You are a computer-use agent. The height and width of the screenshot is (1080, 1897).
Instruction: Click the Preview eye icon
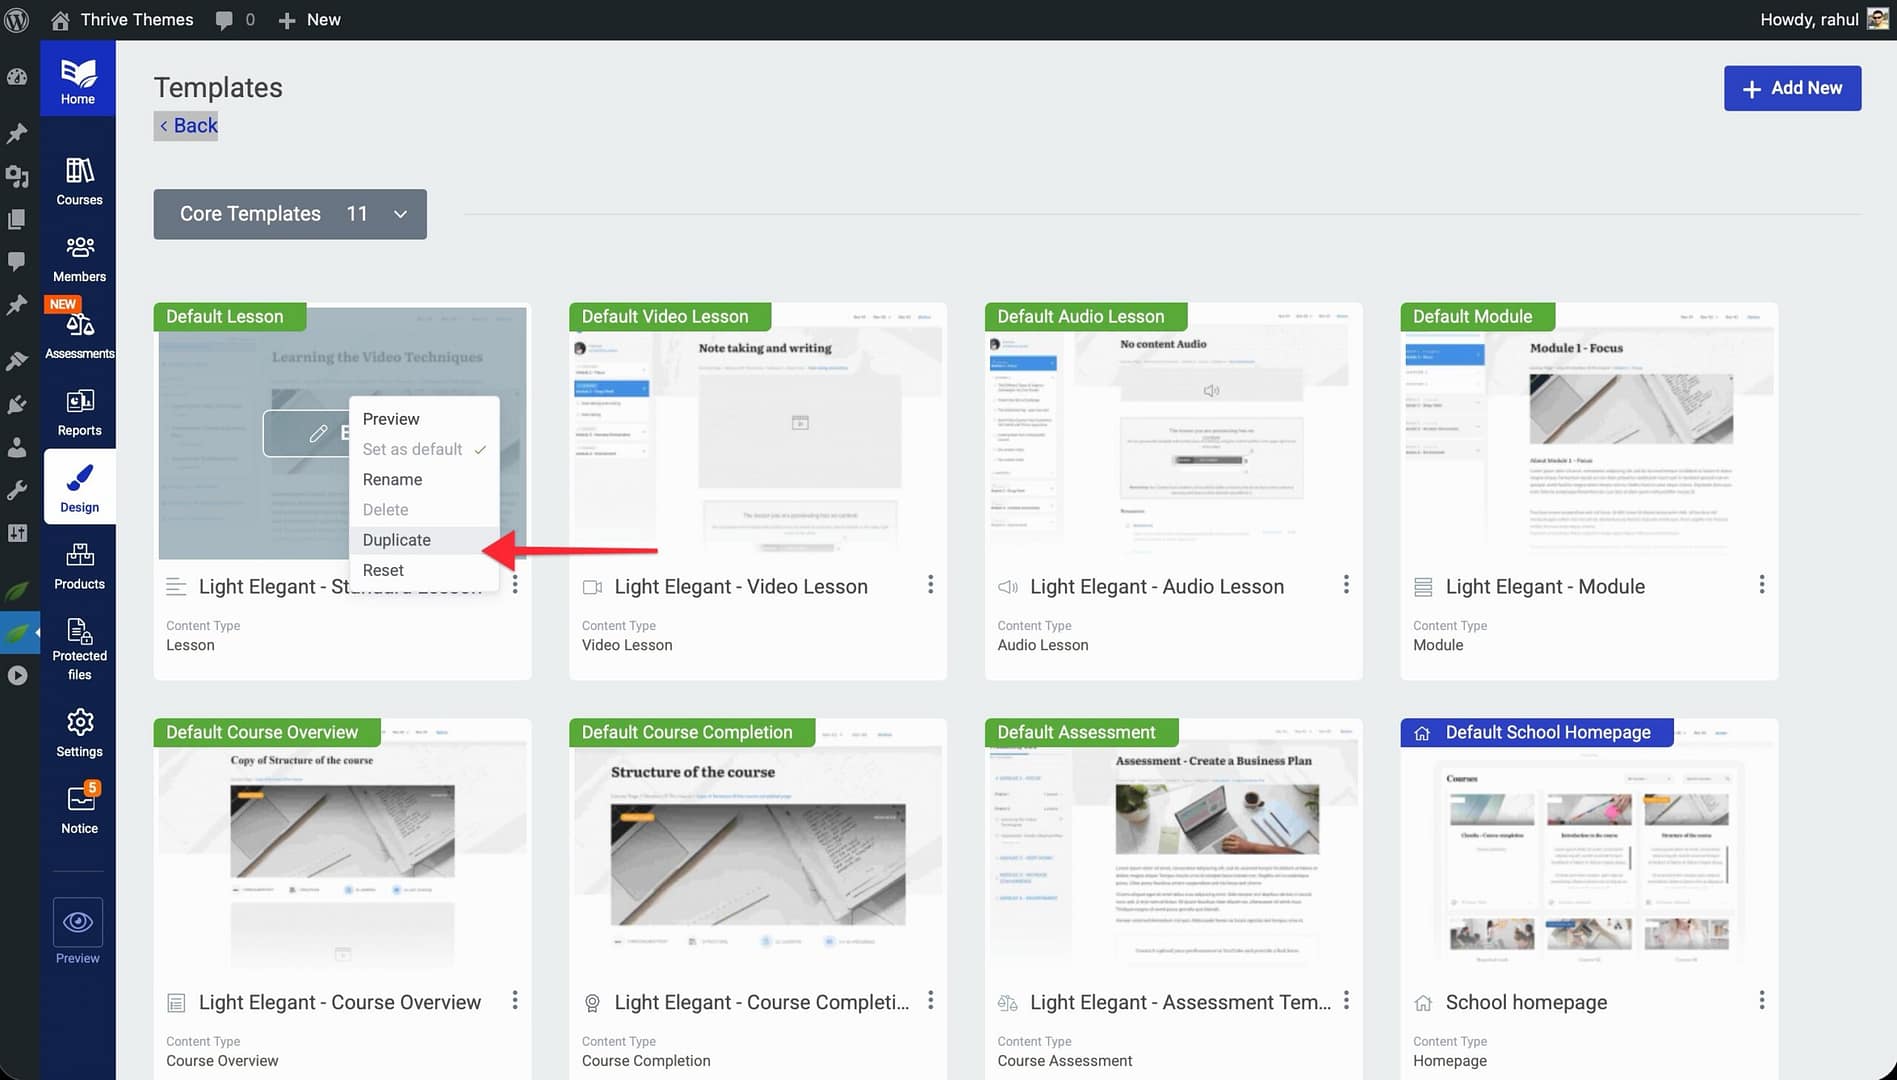[x=78, y=922]
